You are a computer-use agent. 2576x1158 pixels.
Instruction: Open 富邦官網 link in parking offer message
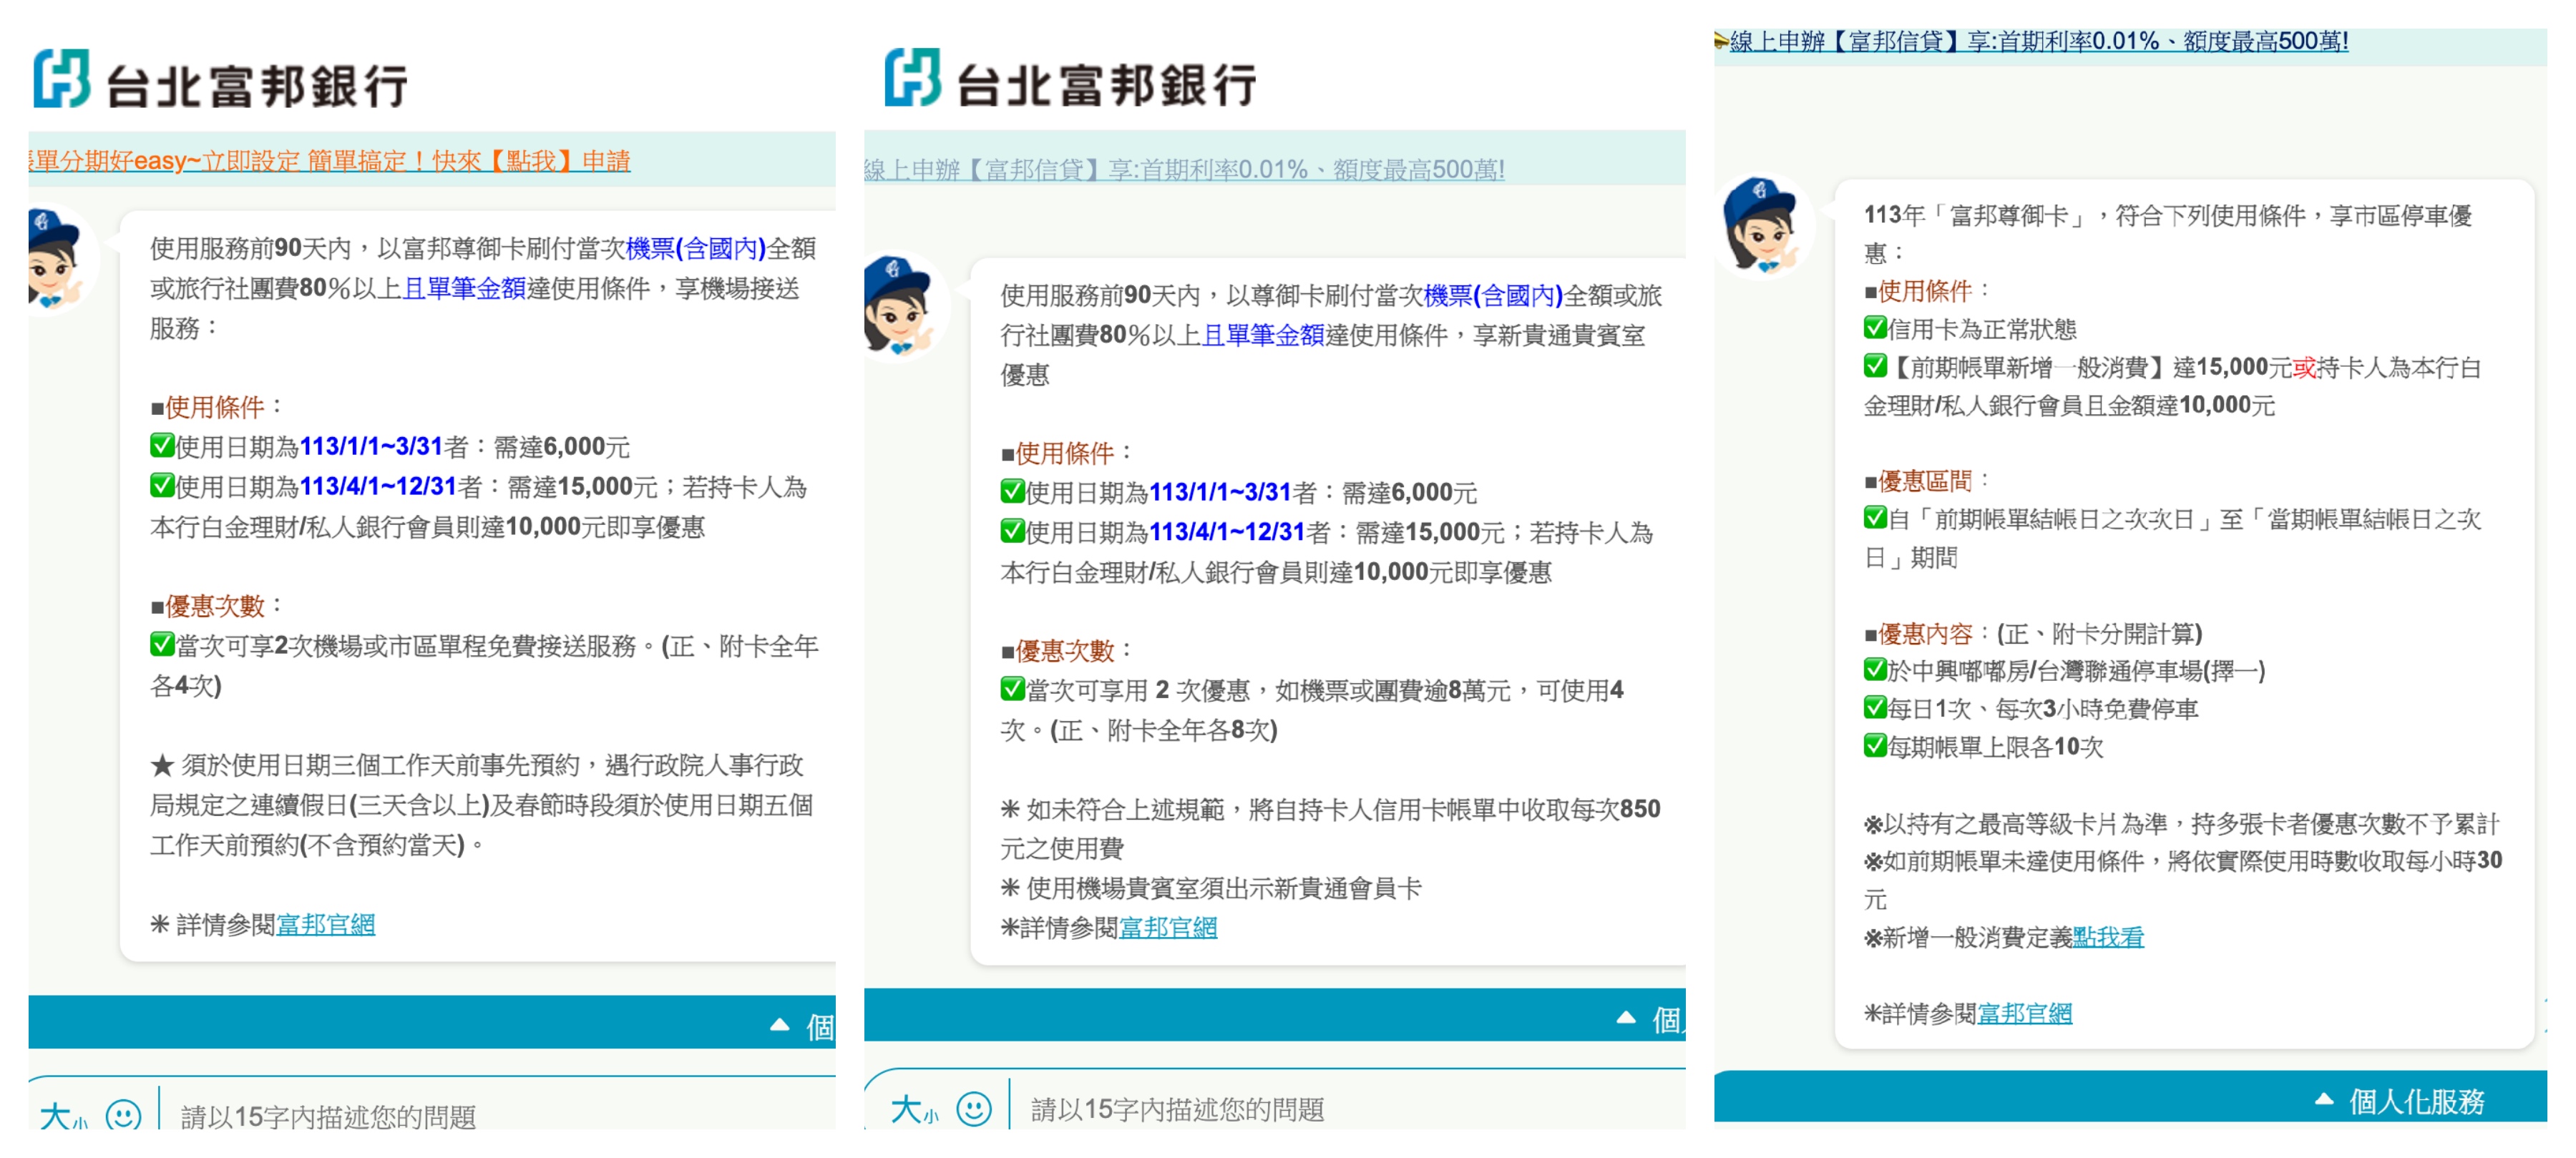pyautogui.click(x=2024, y=1013)
